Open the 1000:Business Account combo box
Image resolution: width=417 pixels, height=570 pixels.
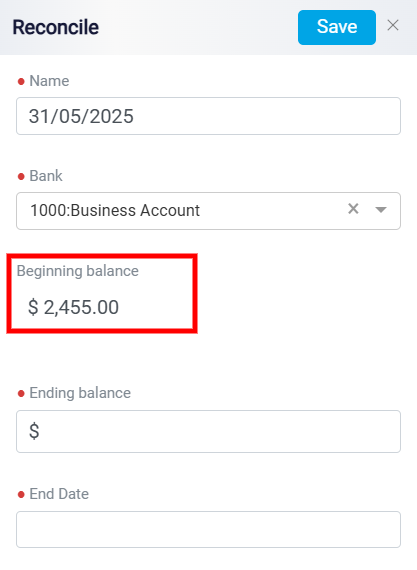[x=208, y=211]
